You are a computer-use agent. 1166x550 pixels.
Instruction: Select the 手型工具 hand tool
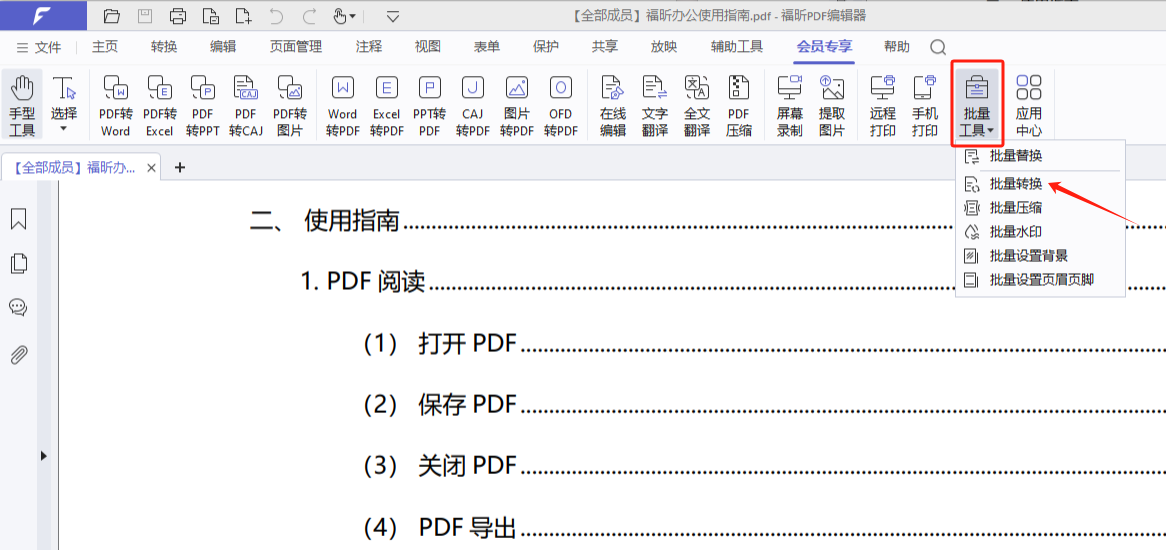[22, 105]
